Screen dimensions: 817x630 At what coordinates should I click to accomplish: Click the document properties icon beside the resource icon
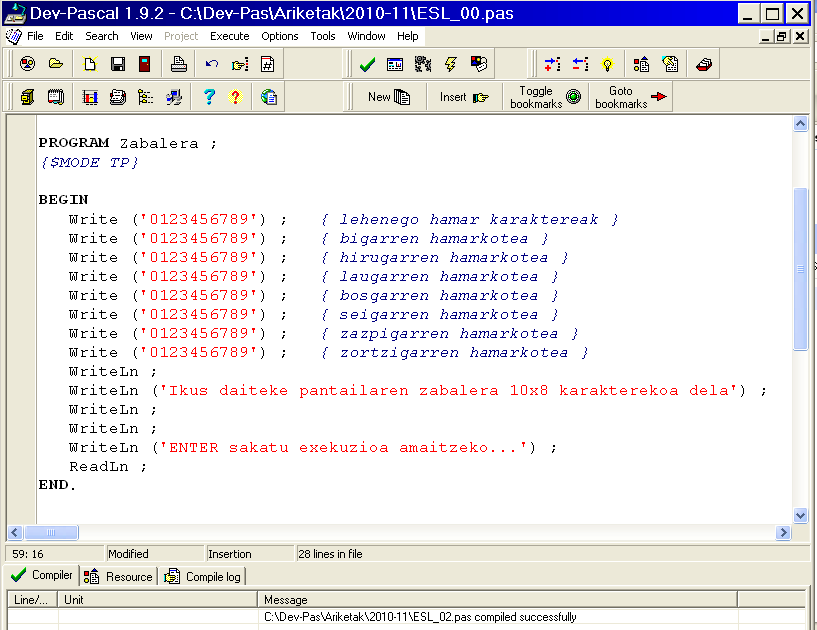pyautogui.click(x=670, y=64)
